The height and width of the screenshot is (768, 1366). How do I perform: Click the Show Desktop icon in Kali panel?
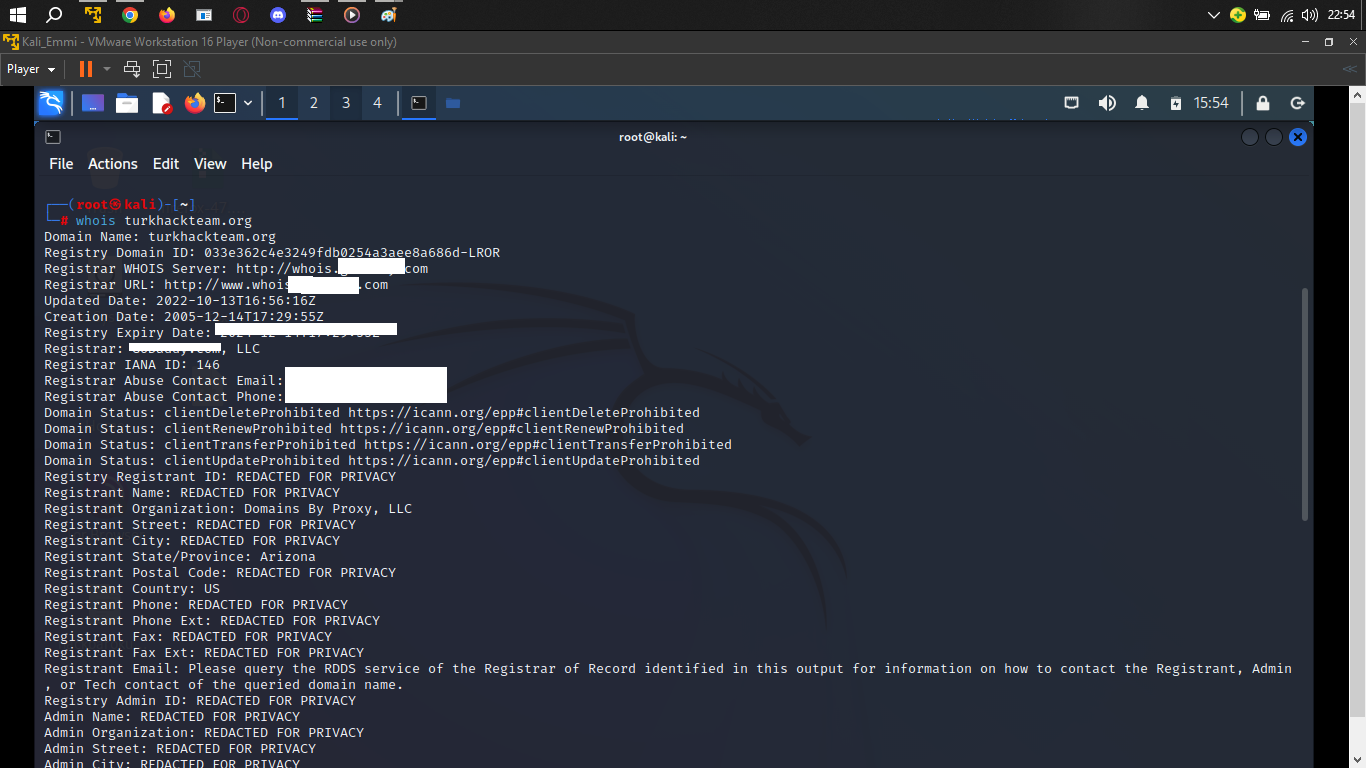coord(93,103)
